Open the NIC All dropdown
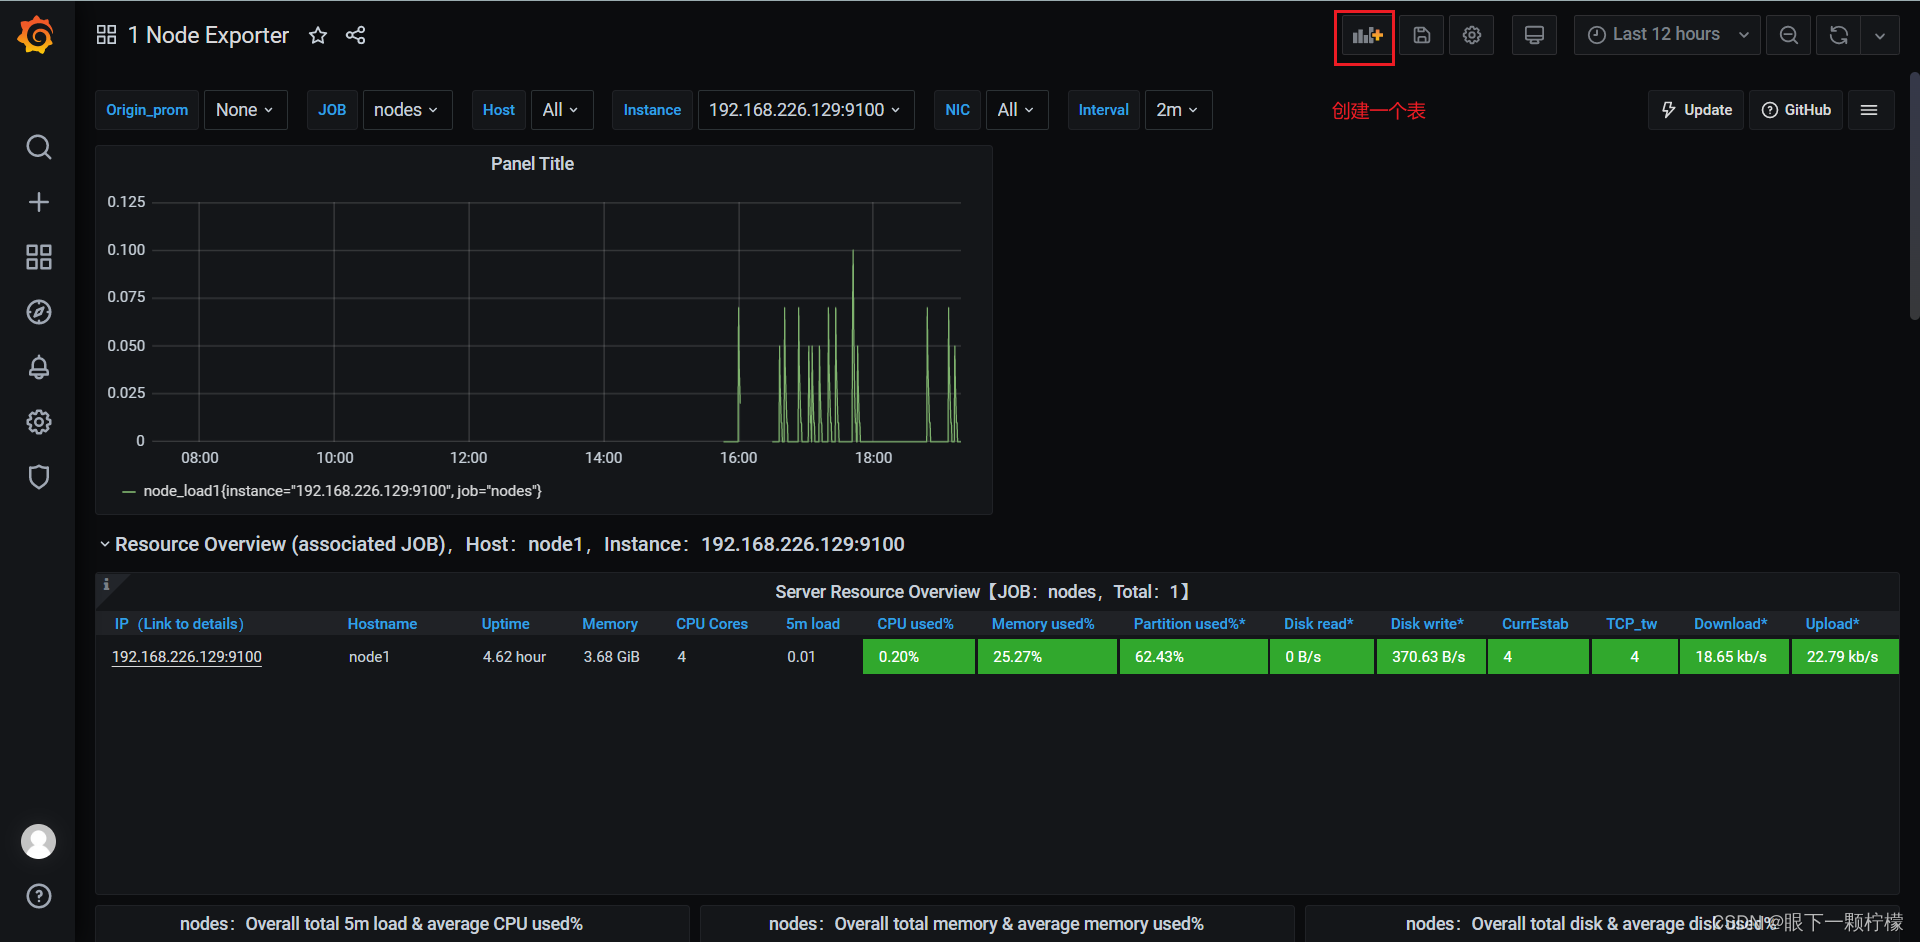This screenshot has width=1920, height=942. 1016,110
